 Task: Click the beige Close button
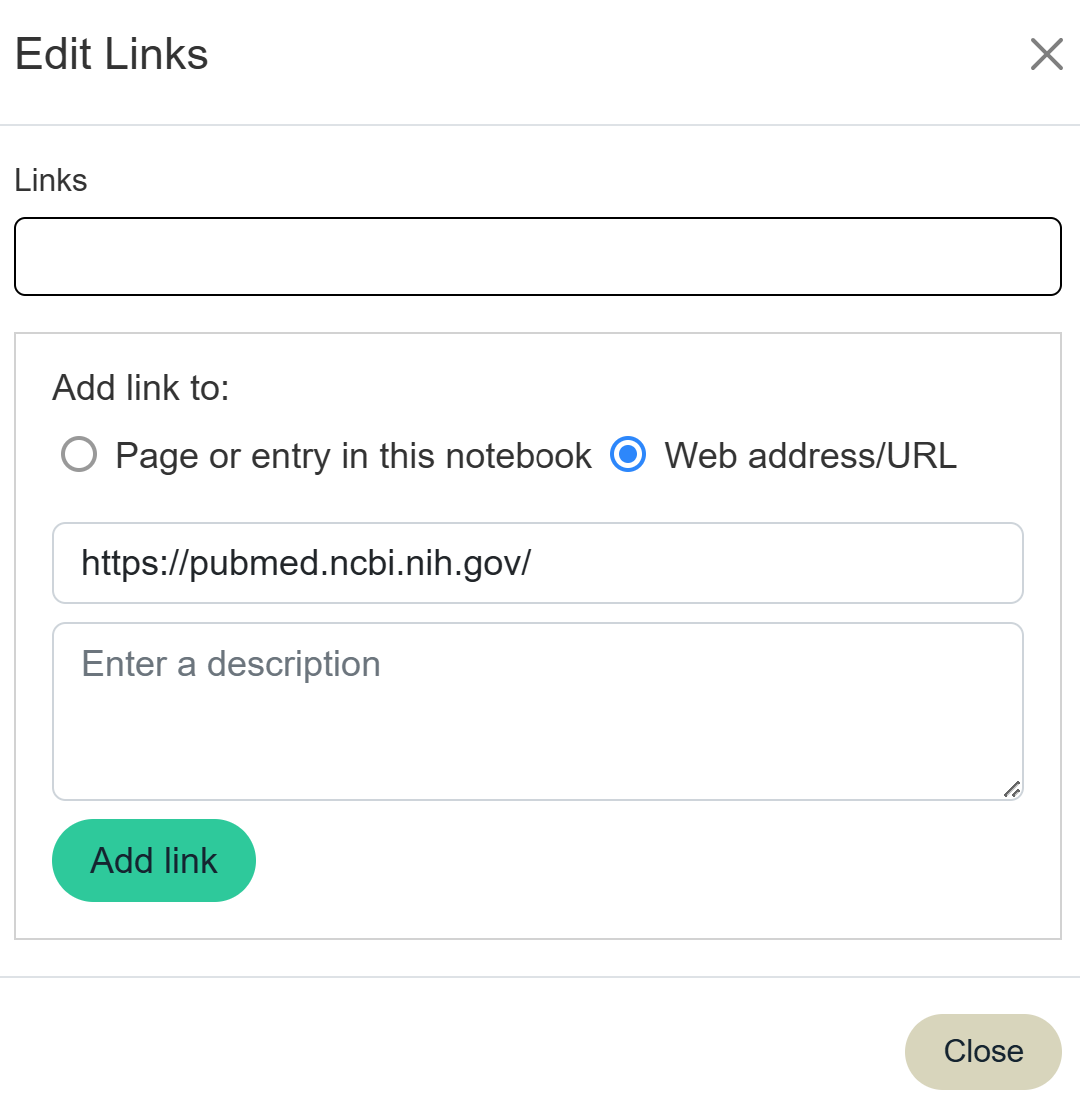(x=982, y=1051)
